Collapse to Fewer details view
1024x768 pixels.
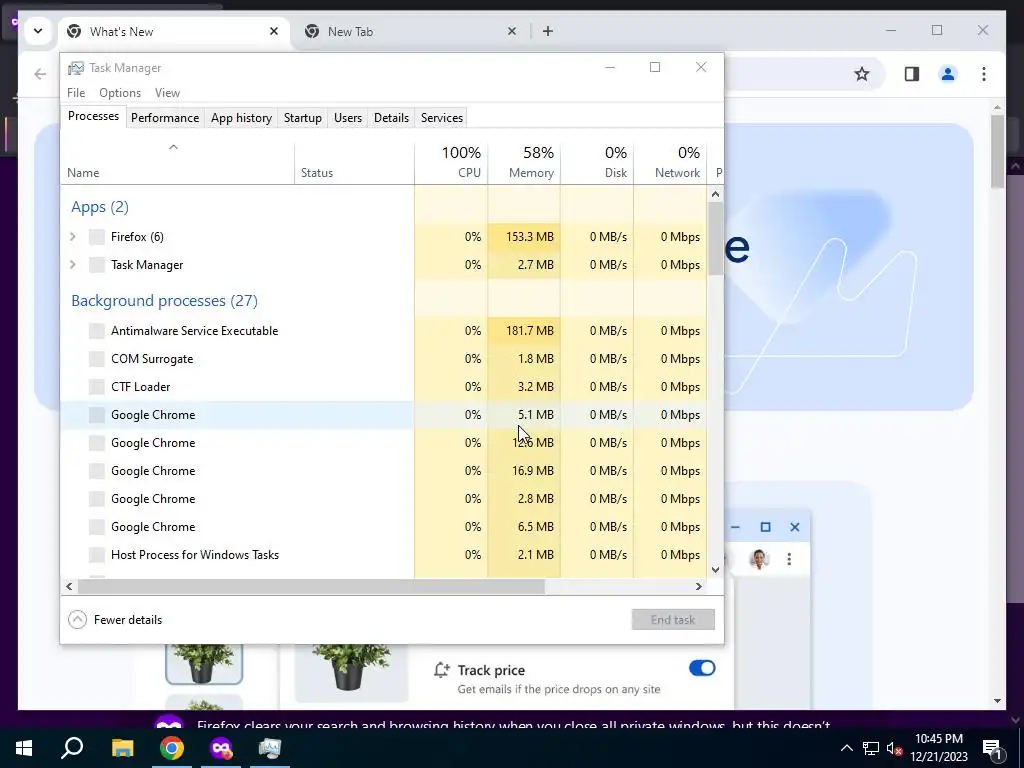point(116,620)
